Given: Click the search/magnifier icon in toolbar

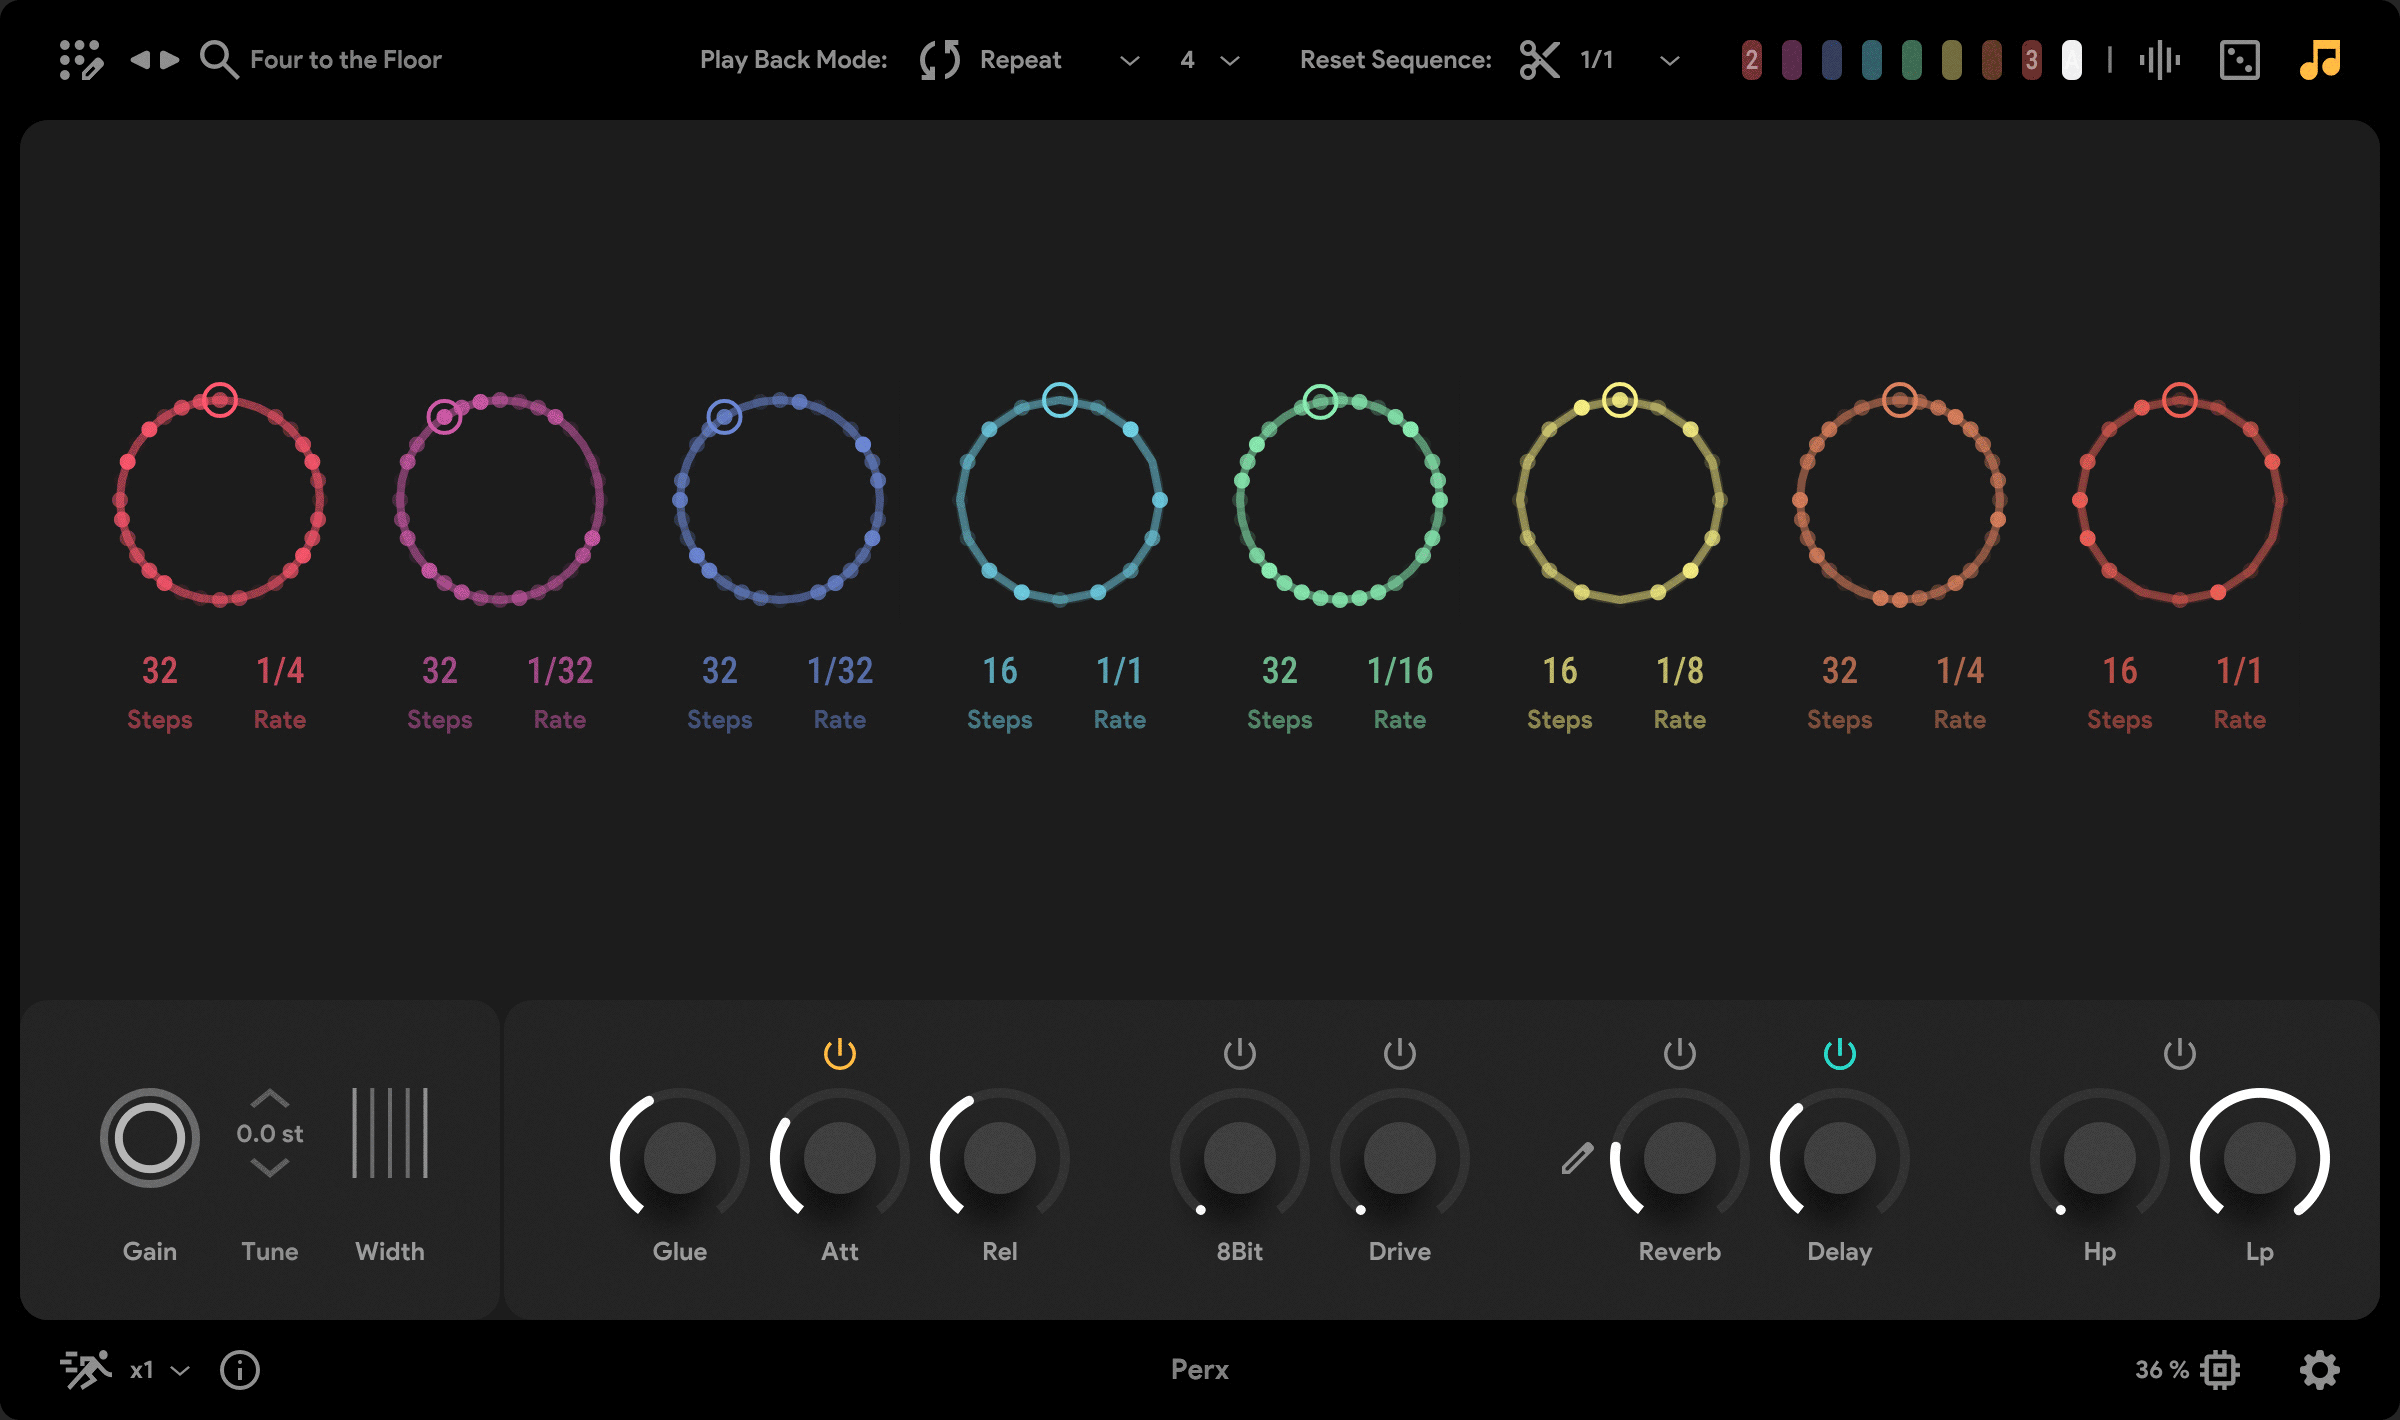Looking at the screenshot, I should 216,59.
